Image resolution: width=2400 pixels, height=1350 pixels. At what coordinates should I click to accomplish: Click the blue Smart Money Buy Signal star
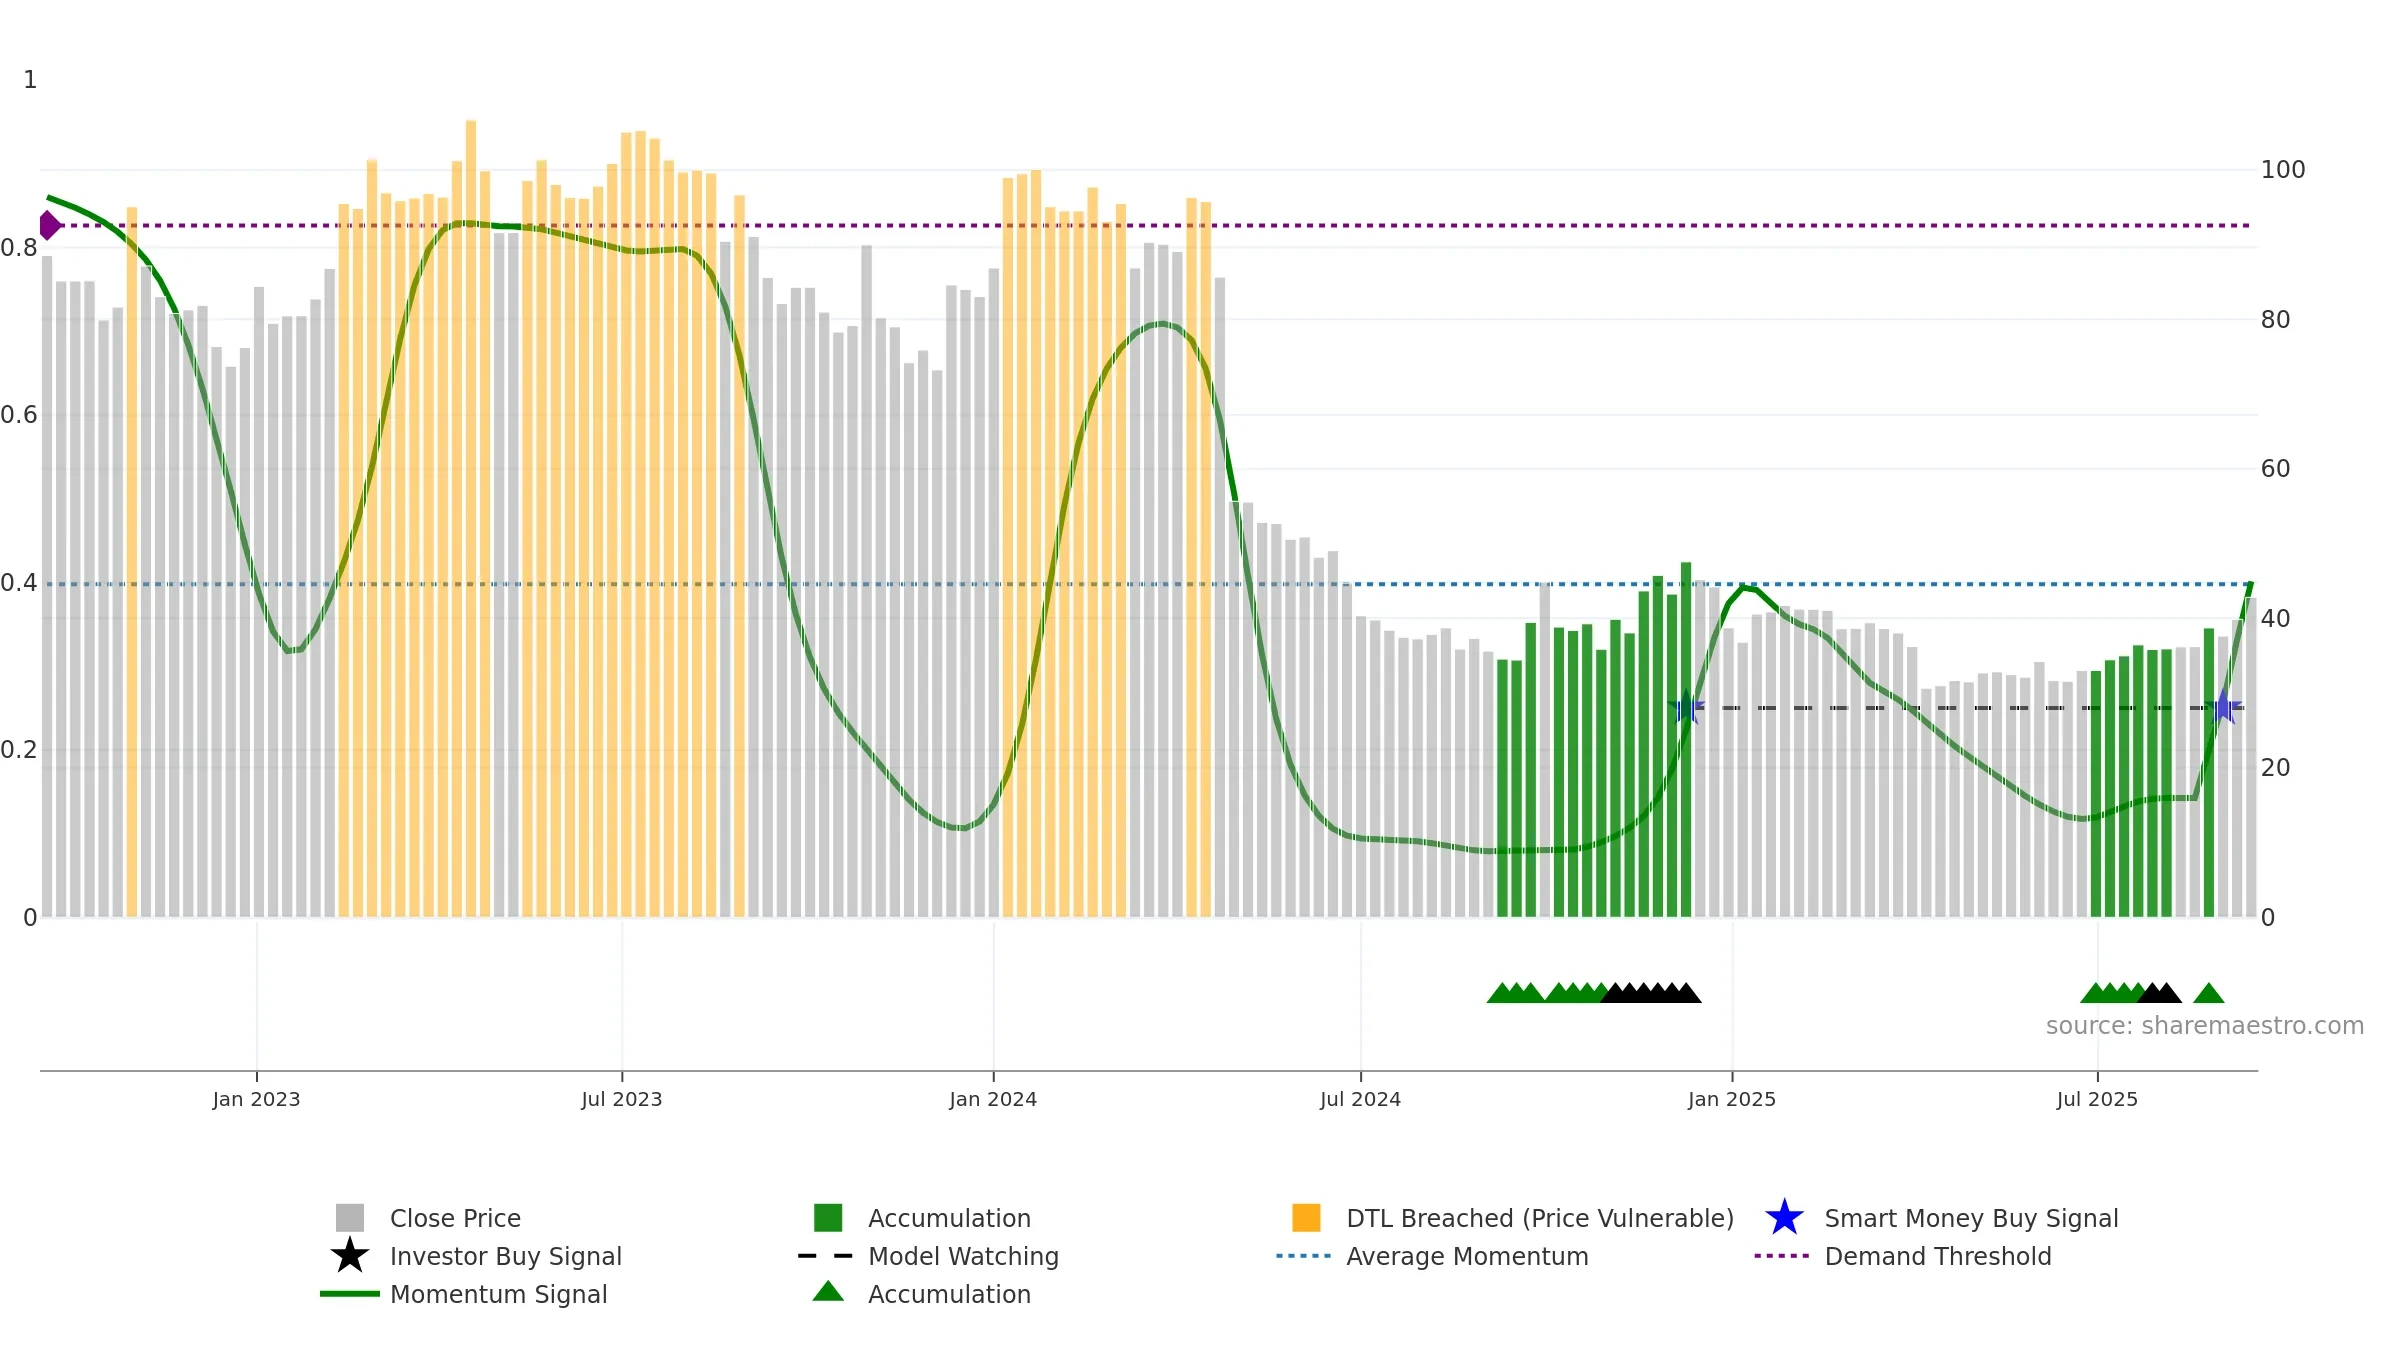[1784, 1218]
